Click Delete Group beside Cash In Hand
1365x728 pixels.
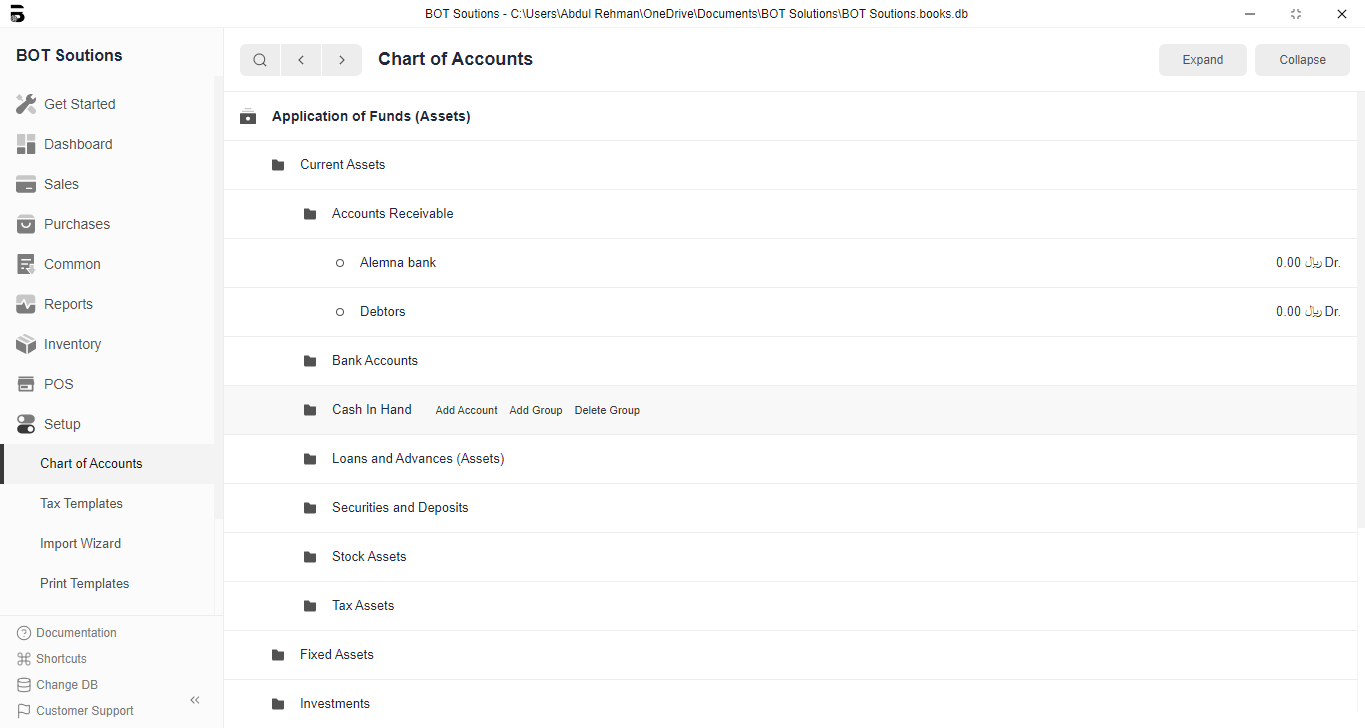click(607, 410)
